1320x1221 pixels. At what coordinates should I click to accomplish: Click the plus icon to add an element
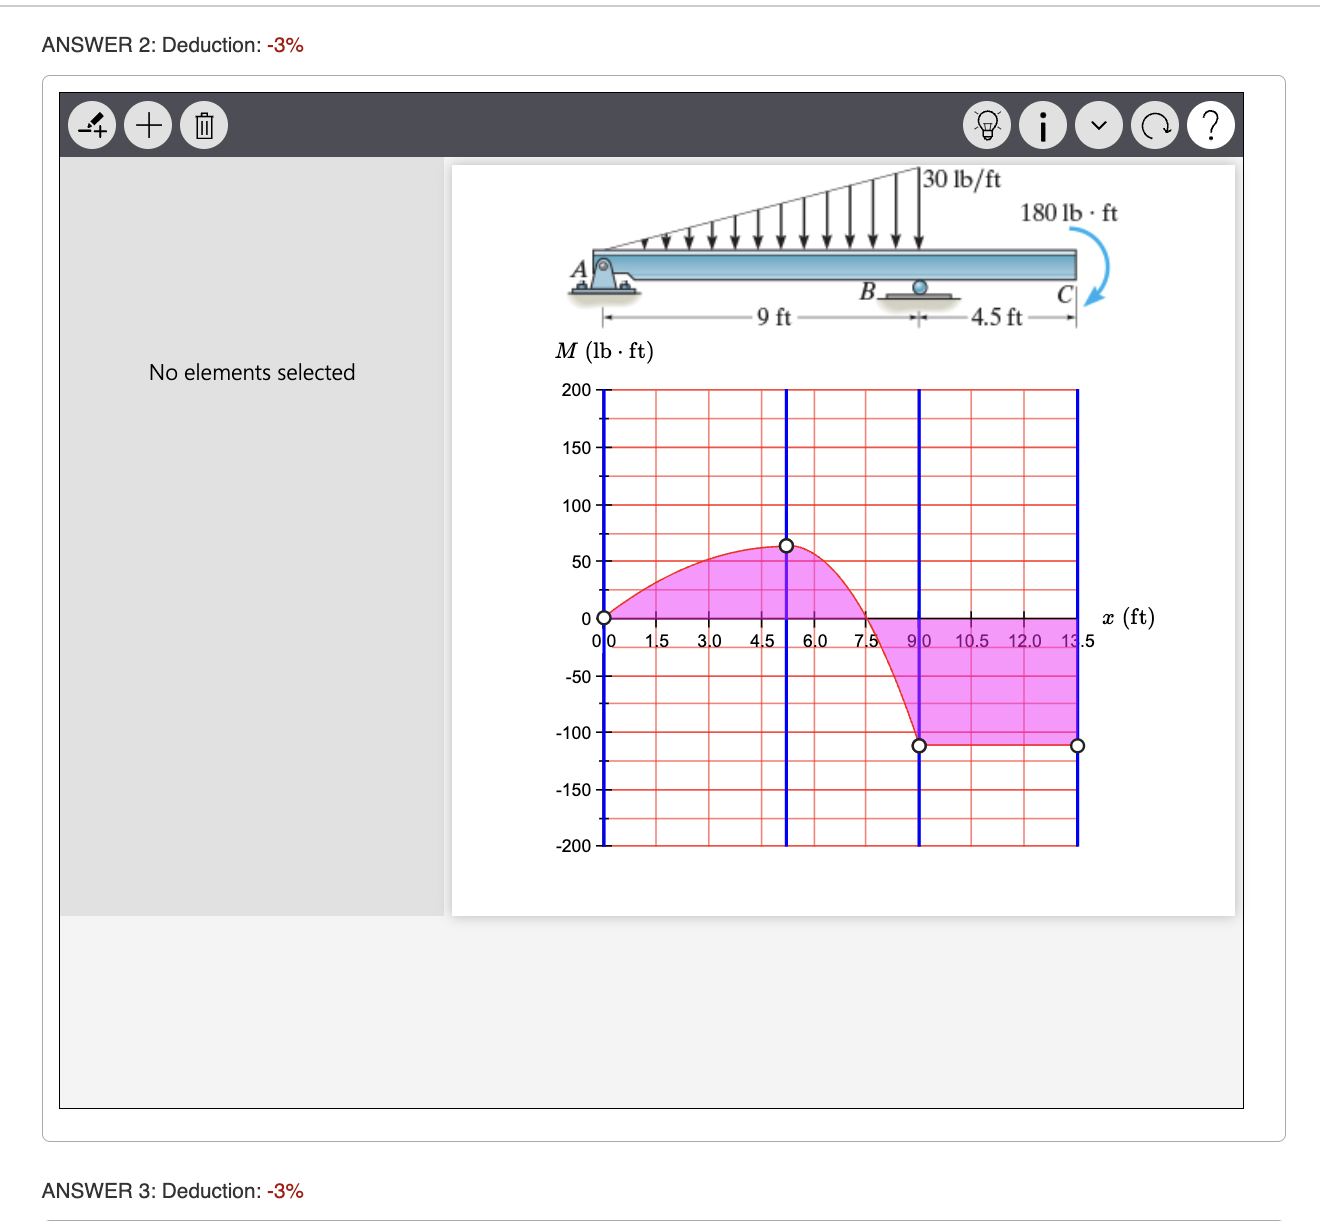[x=147, y=125]
